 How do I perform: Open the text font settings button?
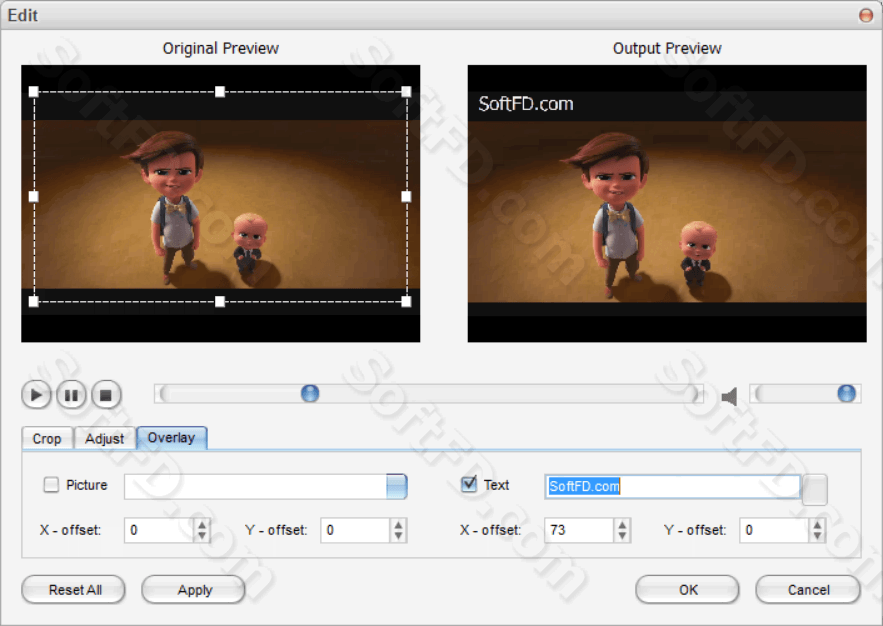click(814, 489)
